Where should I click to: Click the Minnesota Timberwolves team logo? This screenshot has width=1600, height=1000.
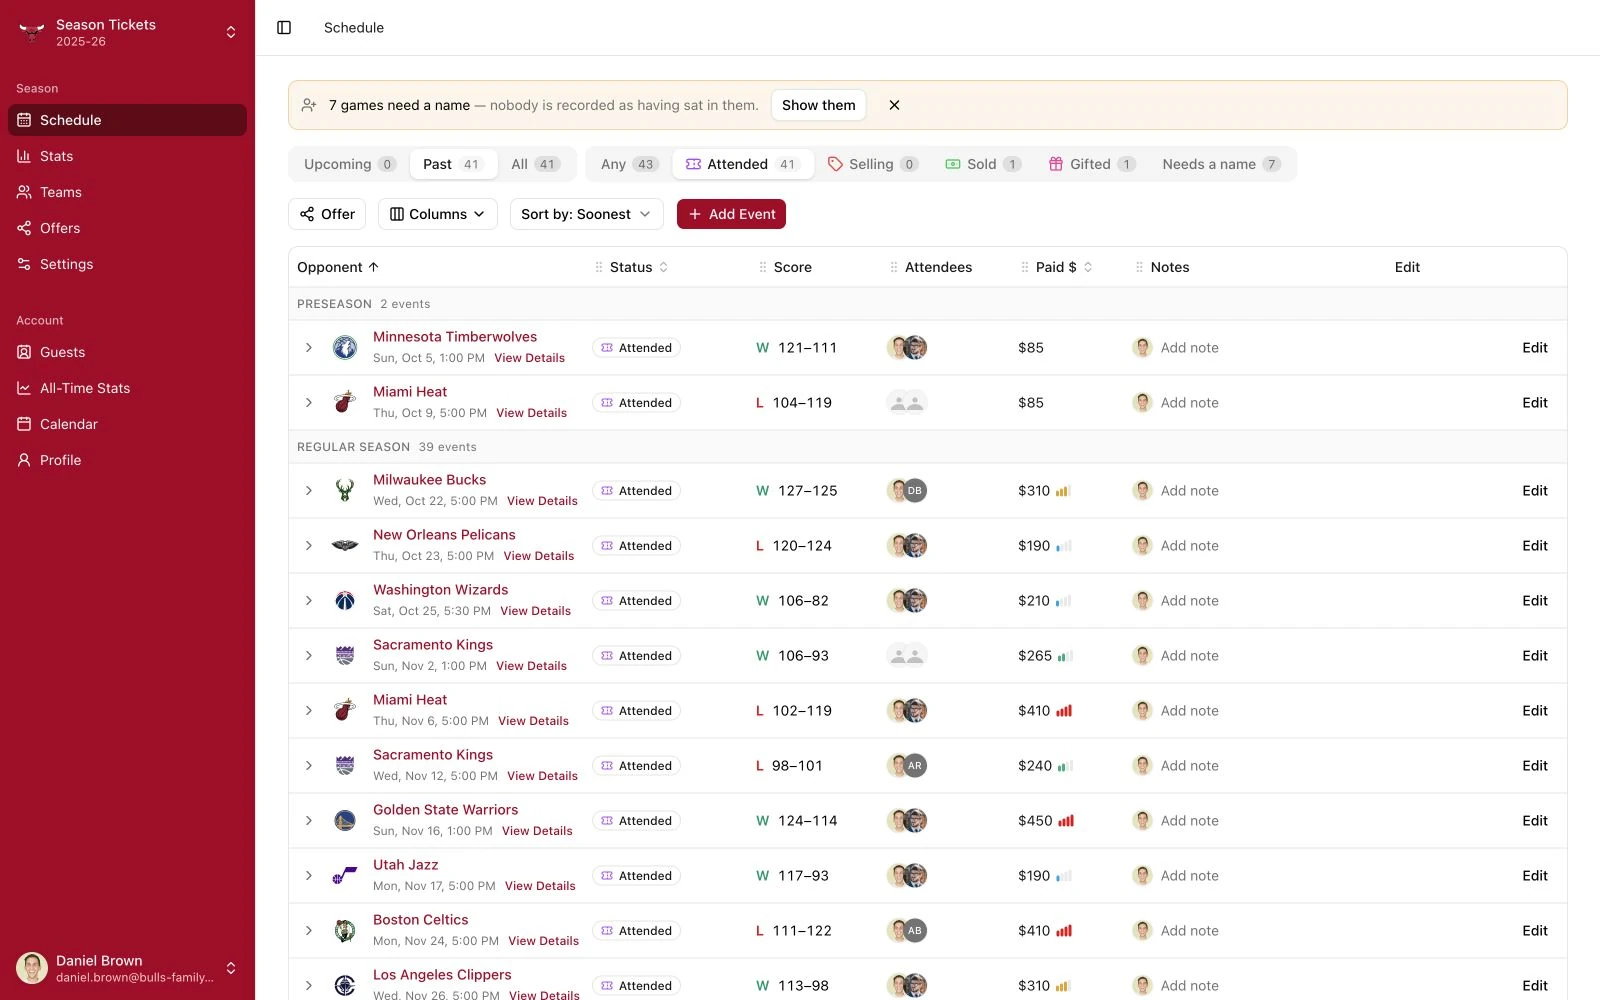click(x=345, y=348)
